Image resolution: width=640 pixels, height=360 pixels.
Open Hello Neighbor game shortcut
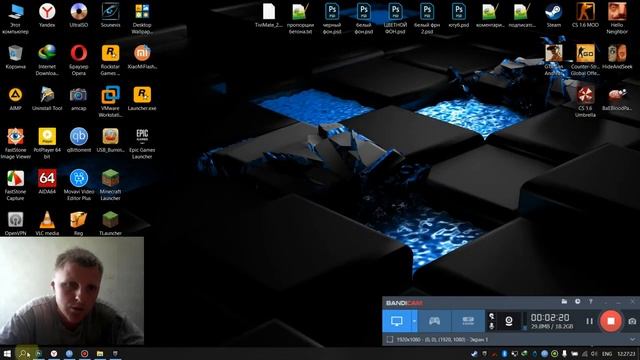click(x=617, y=19)
